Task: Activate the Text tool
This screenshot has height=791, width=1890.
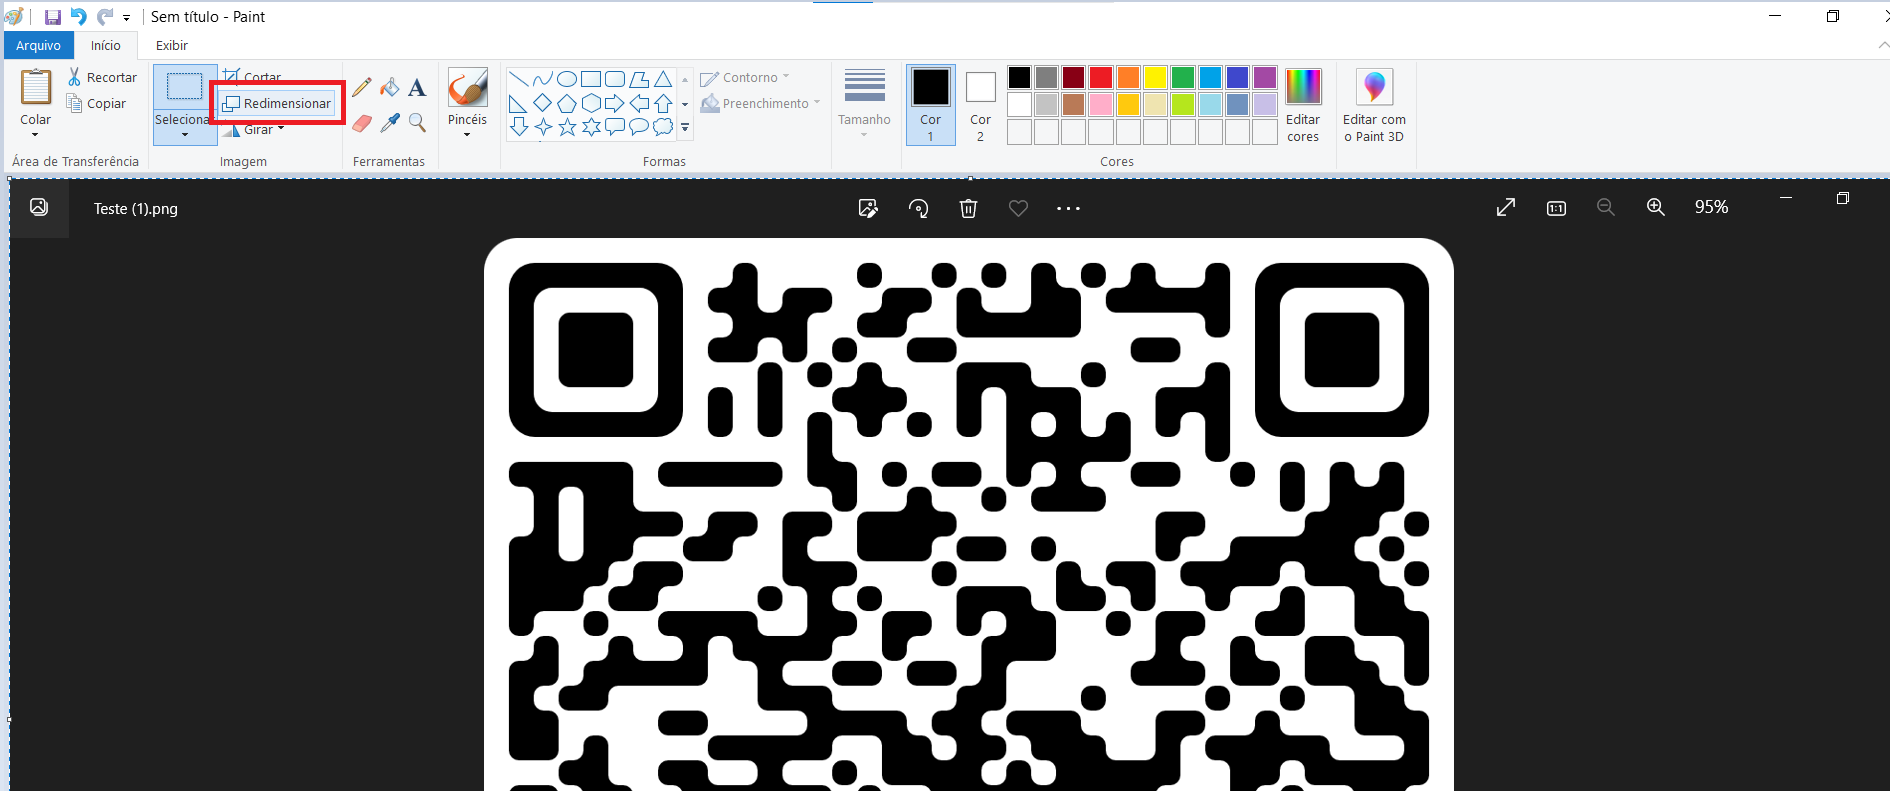Action: click(x=417, y=88)
